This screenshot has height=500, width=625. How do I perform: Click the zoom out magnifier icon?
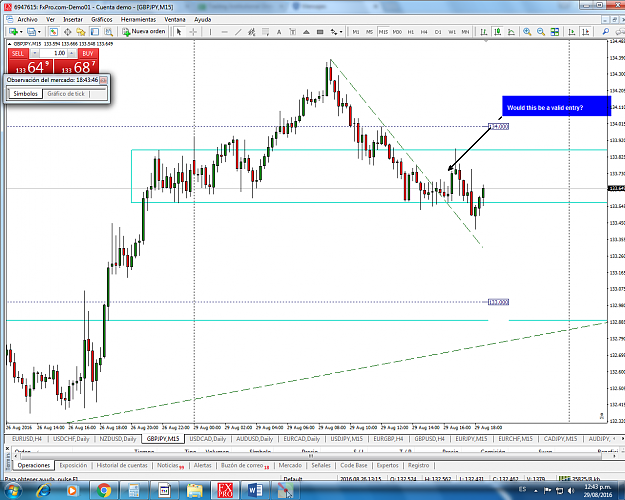[x=540, y=31]
